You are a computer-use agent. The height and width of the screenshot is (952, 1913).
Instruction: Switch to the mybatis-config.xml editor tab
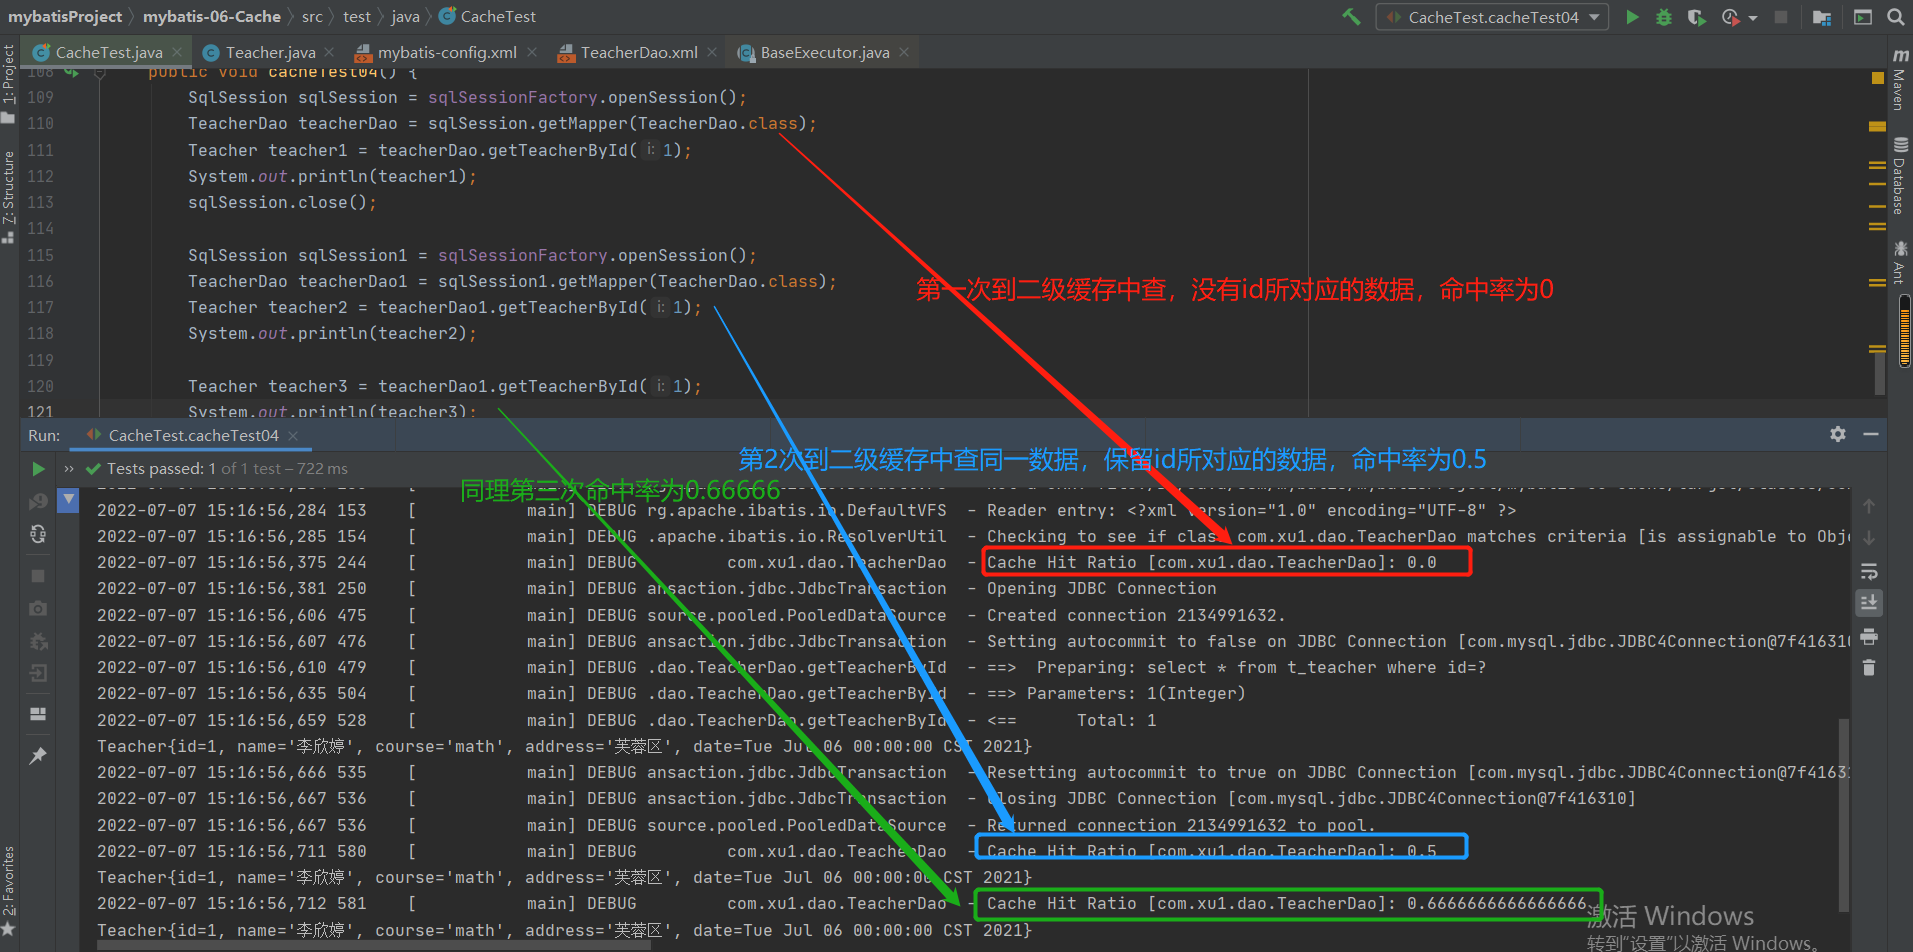tap(447, 52)
